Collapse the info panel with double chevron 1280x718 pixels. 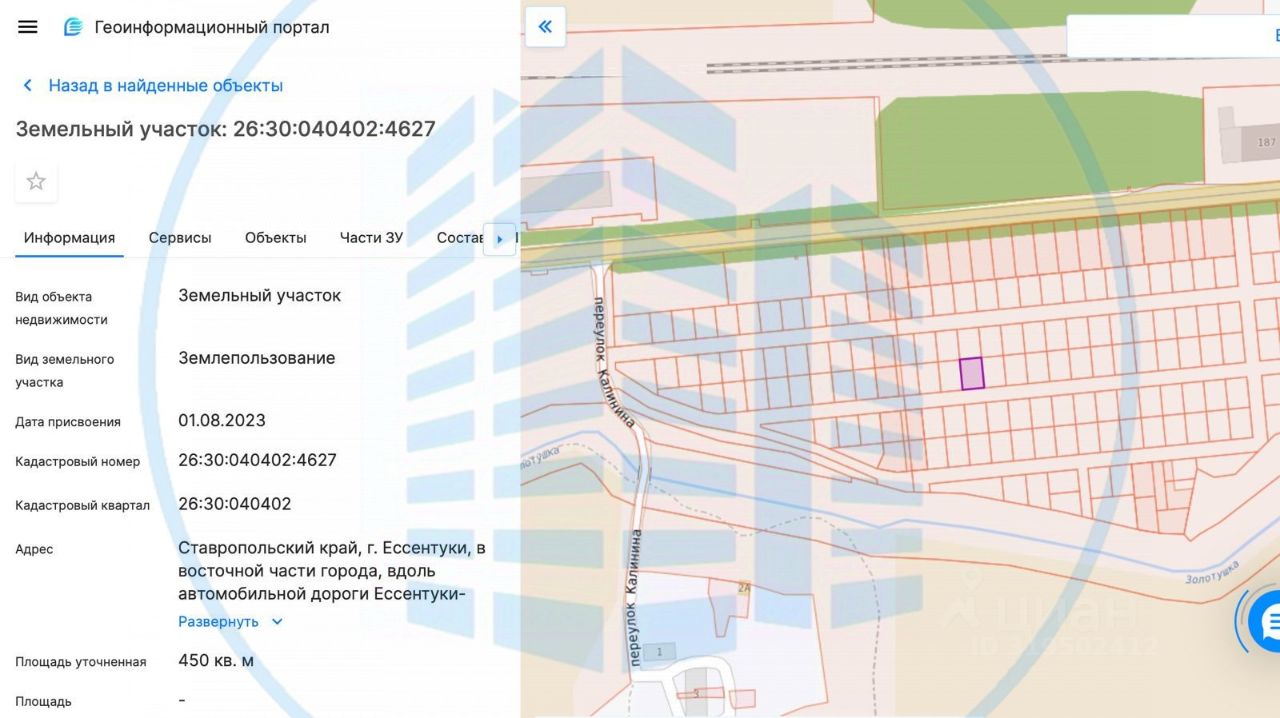(545, 27)
